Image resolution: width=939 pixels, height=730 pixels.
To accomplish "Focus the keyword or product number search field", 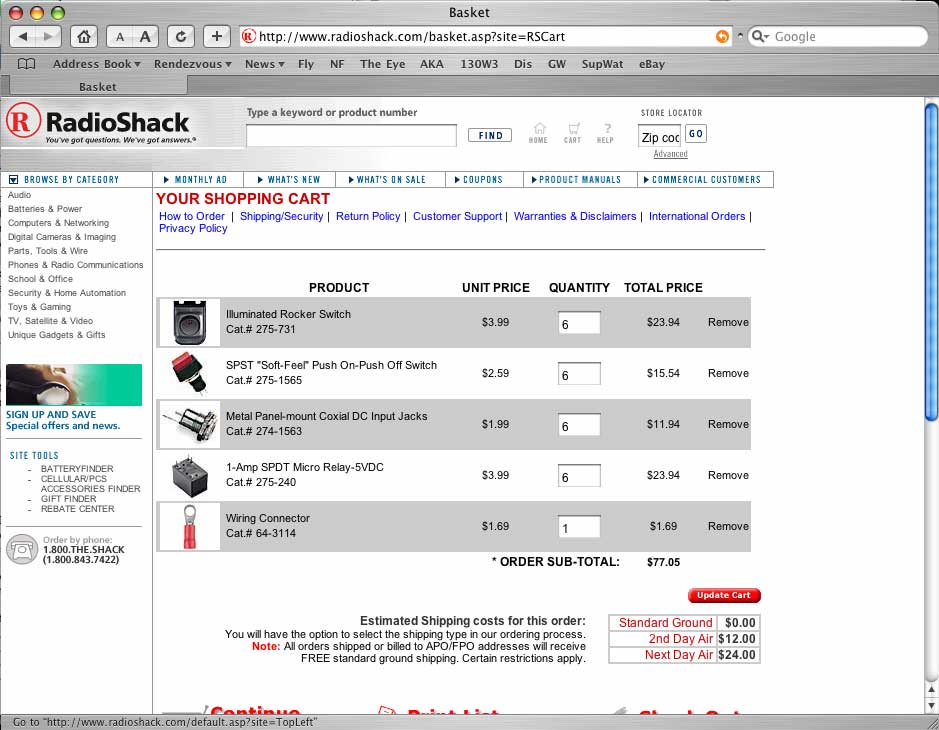I will [x=352, y=135].
